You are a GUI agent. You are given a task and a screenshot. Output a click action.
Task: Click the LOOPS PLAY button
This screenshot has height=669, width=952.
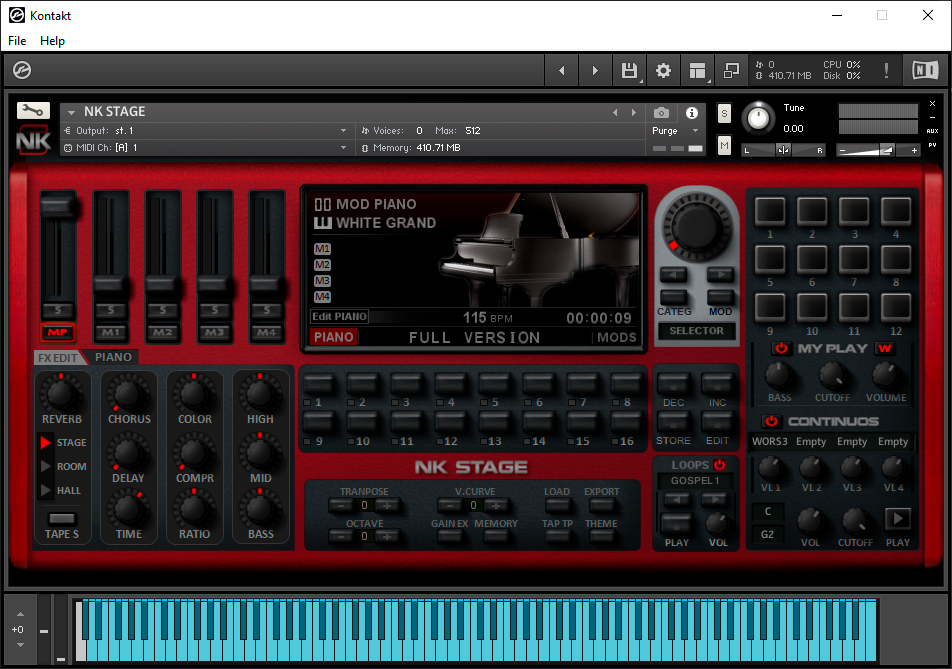(676, 524)
